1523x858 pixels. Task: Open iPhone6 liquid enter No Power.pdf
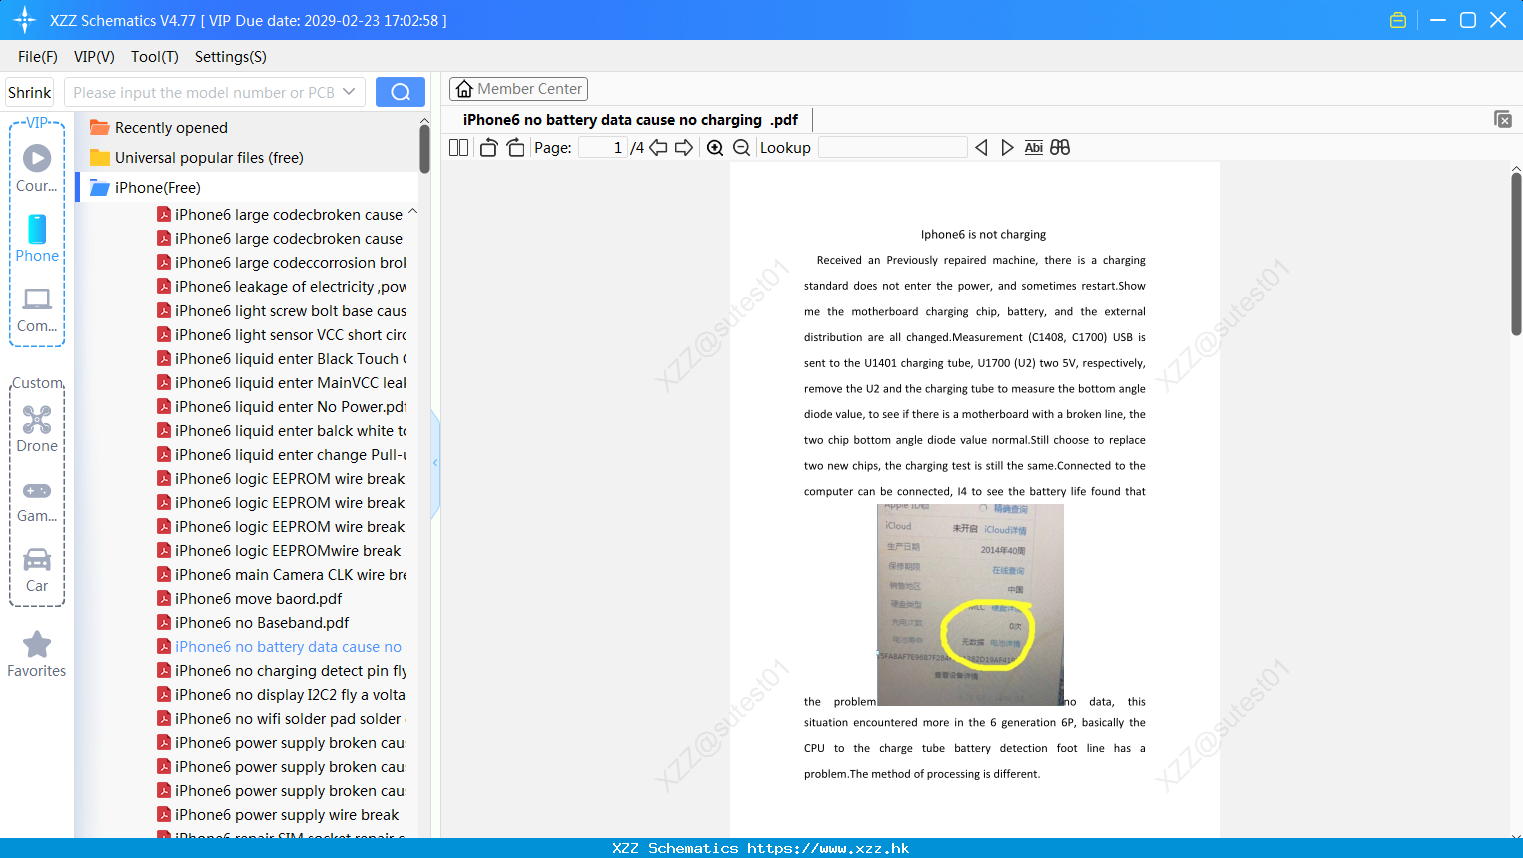coord(282,407)
